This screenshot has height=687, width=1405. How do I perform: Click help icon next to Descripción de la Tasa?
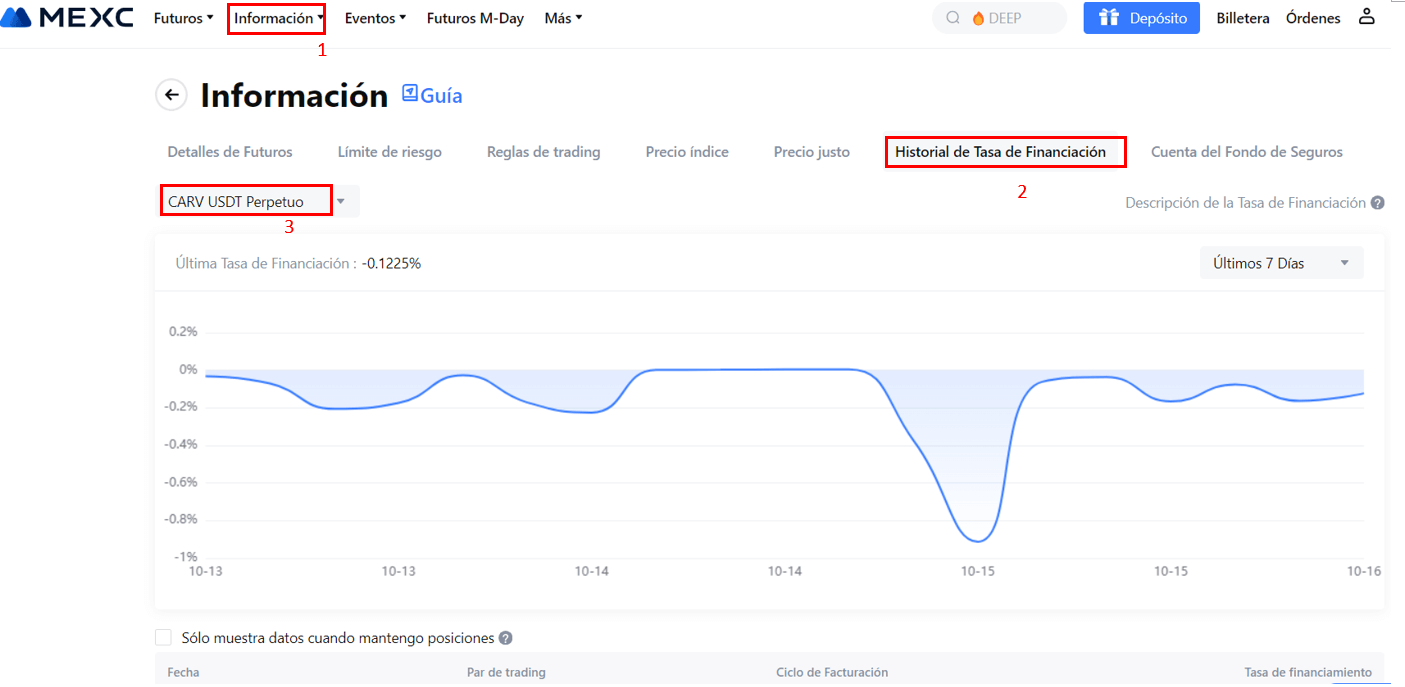point(1377,203)
